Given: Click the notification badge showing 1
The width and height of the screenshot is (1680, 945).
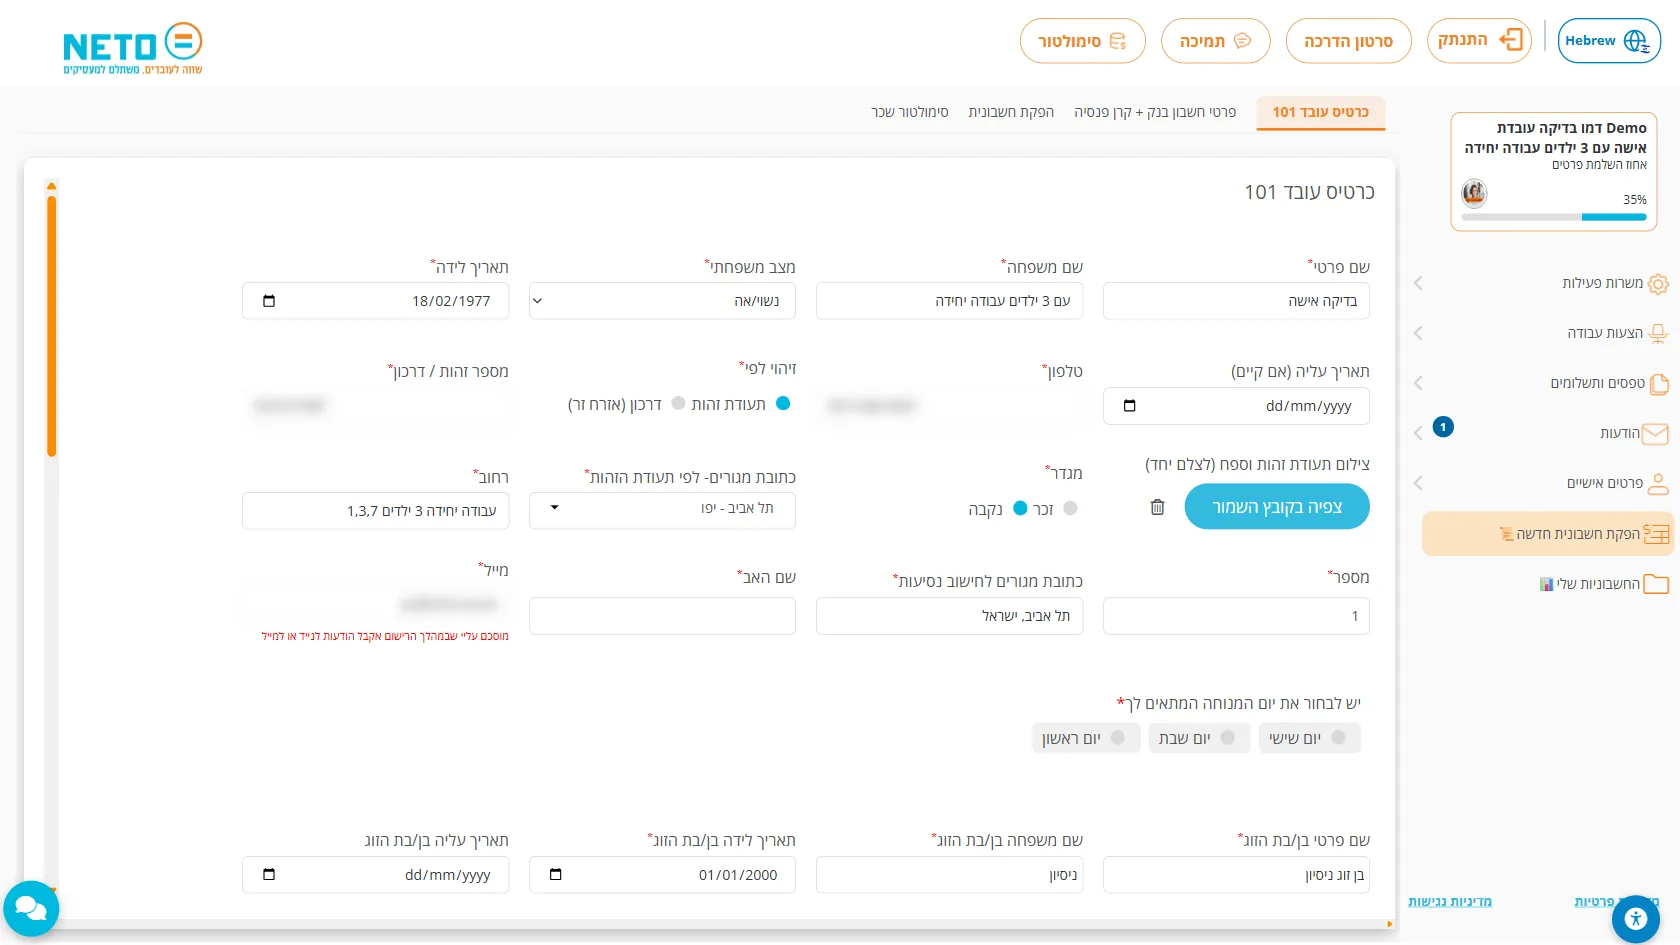Looking at the screenshot, I should pyautogui.click(x=1443, y=427).
